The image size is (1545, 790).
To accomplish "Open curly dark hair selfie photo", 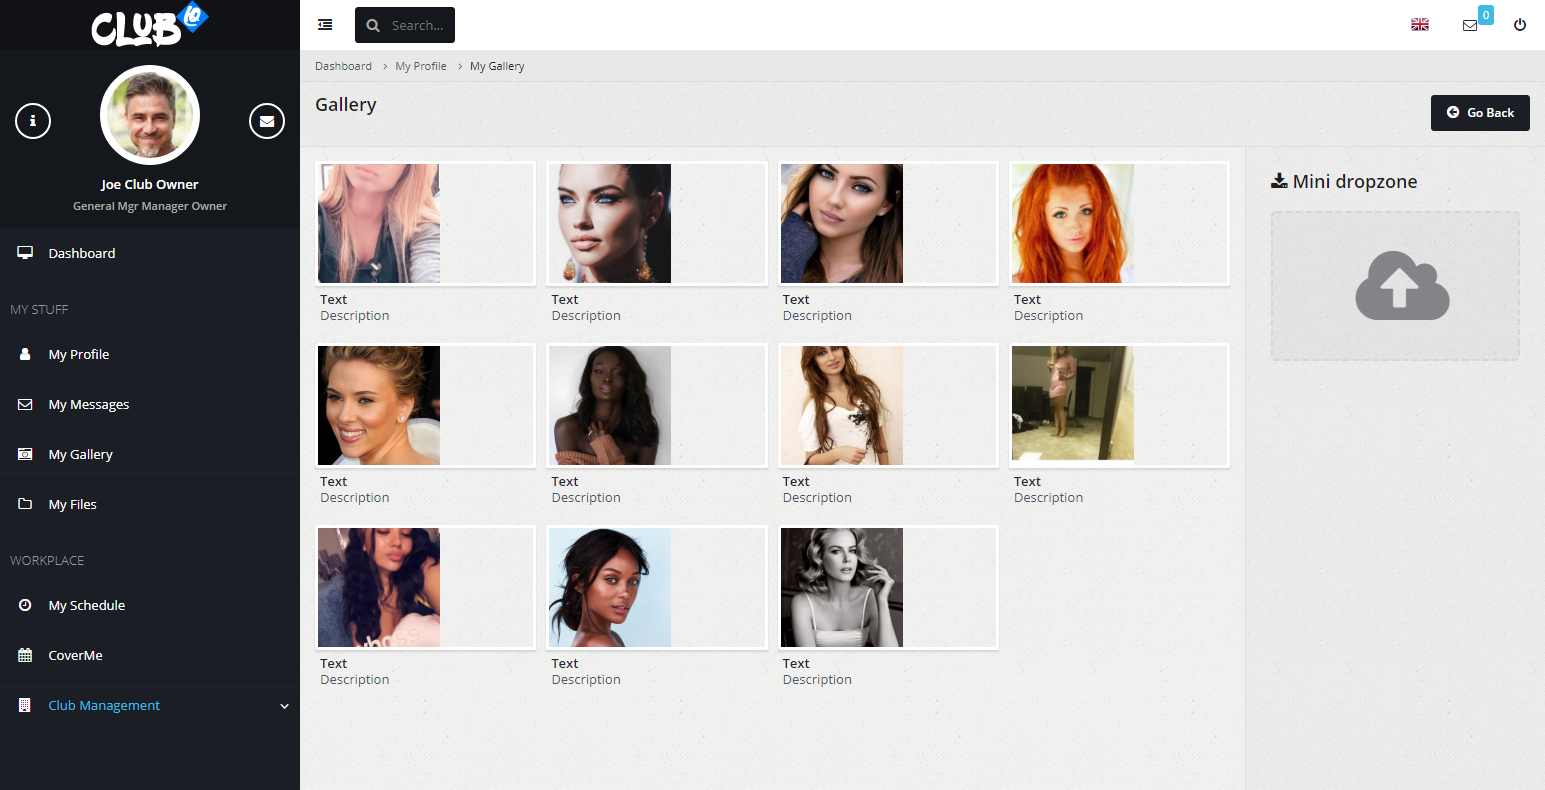I will (x=379, y=588).
